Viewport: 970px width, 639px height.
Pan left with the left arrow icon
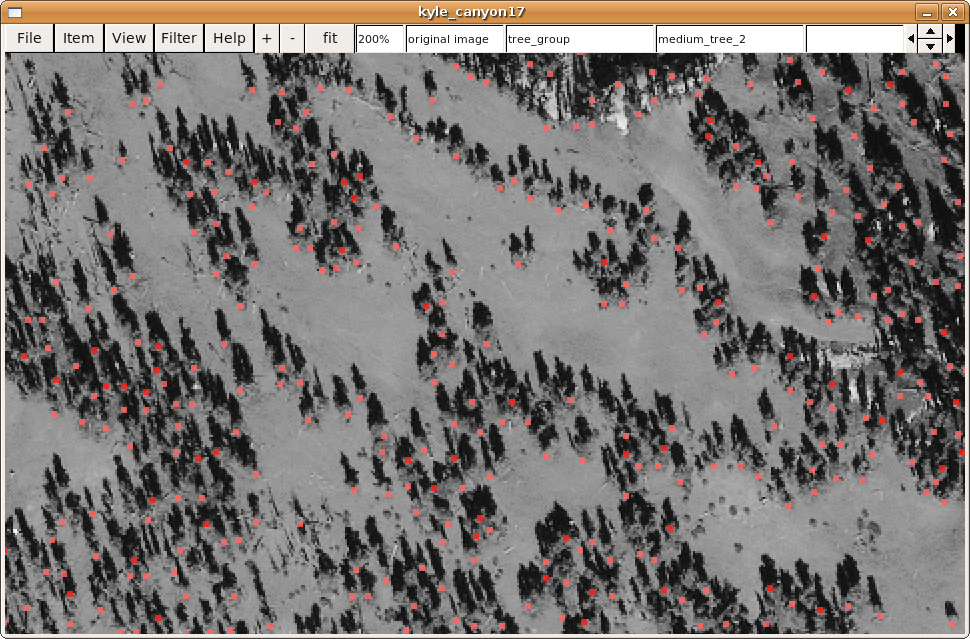point(911,38)
